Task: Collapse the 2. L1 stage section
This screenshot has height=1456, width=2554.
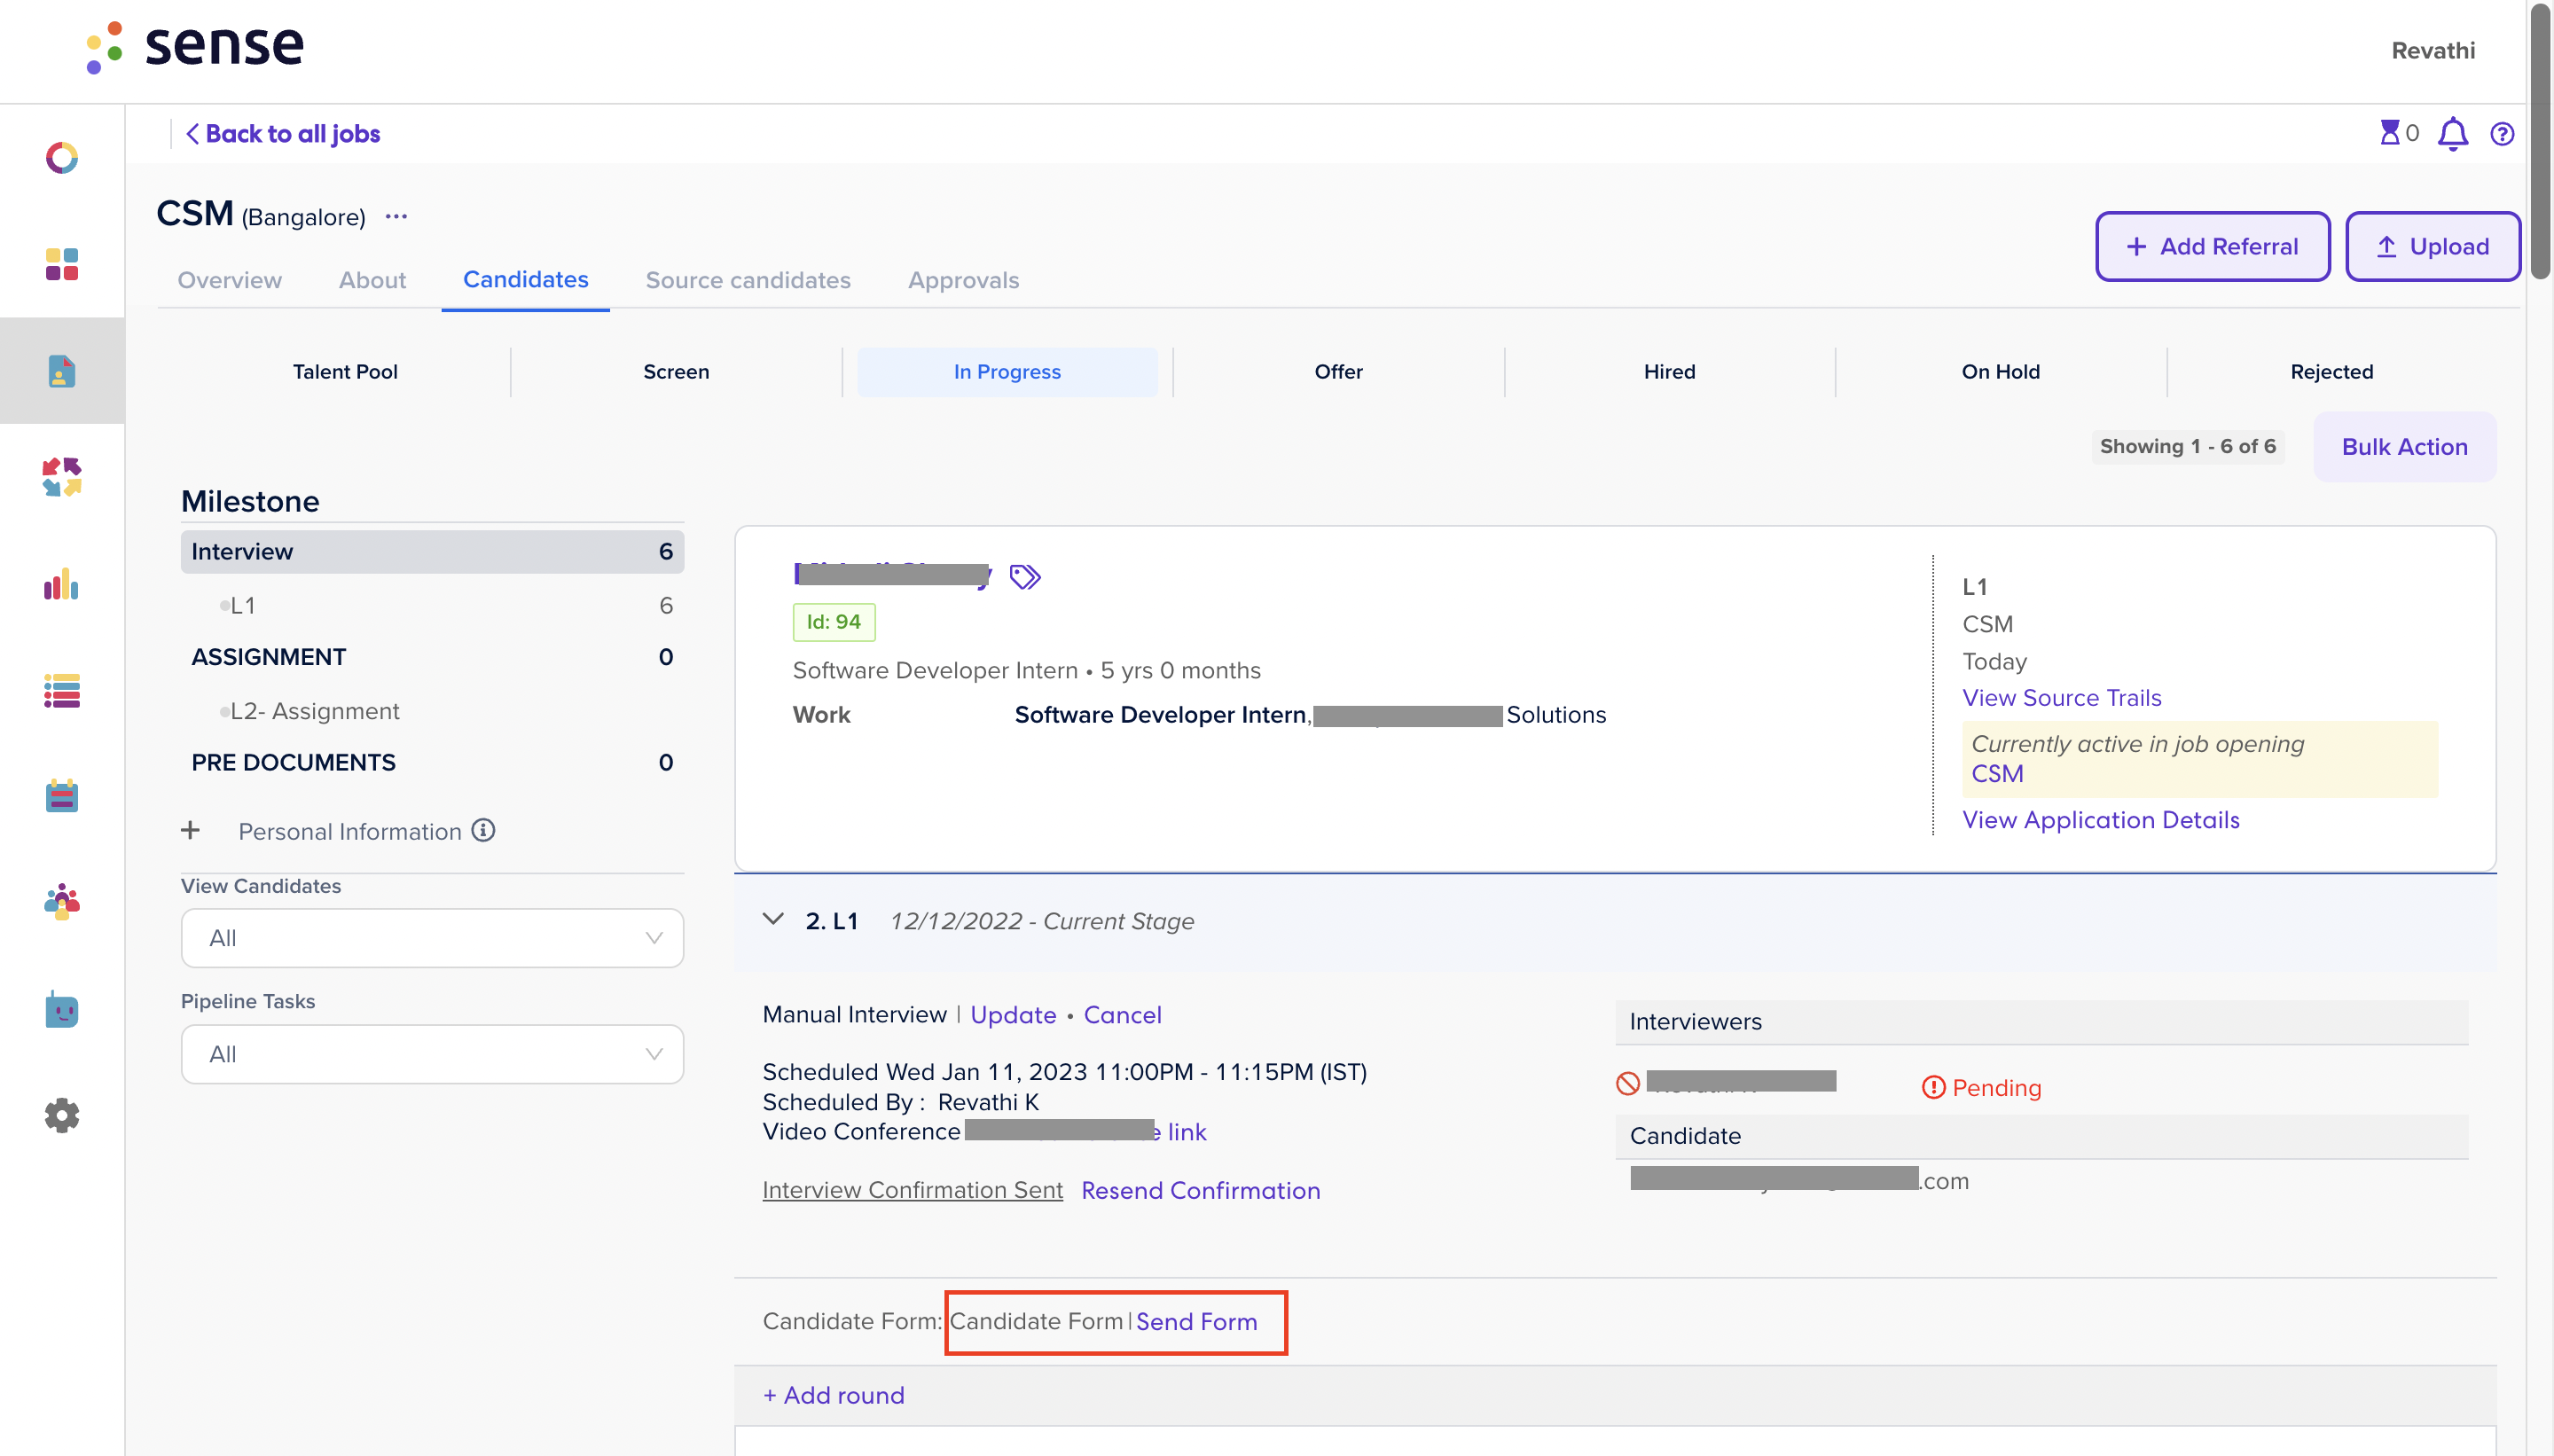Action: tap(773, 919)
